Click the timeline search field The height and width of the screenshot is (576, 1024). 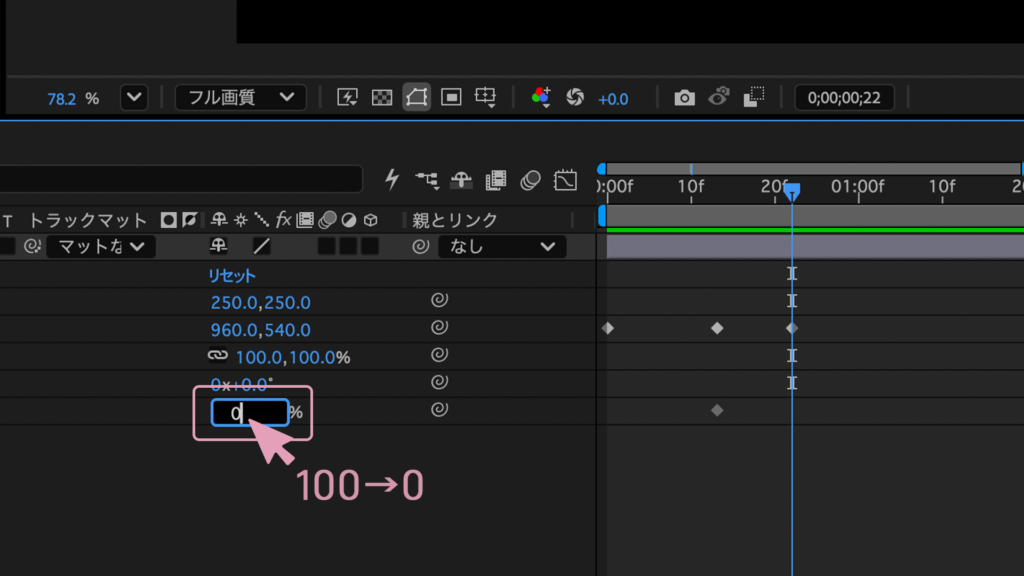pos(181,179)
